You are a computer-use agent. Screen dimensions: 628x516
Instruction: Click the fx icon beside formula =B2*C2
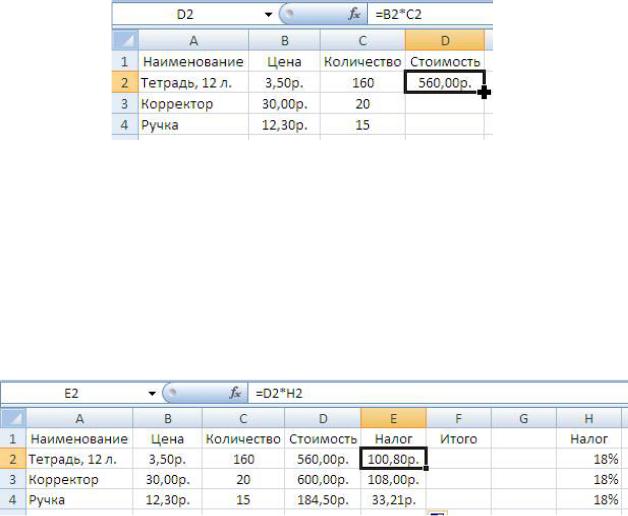[354, 15]
